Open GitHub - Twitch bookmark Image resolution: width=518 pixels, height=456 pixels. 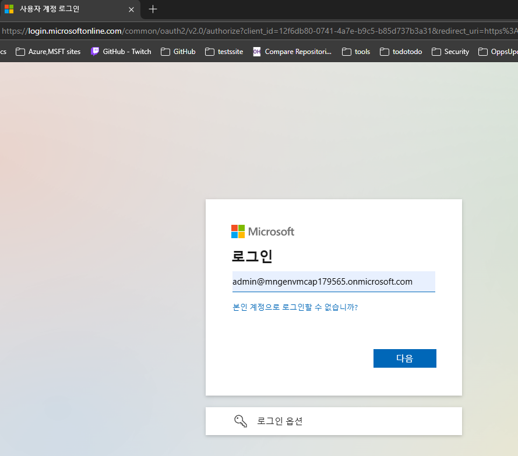point(121,52)
